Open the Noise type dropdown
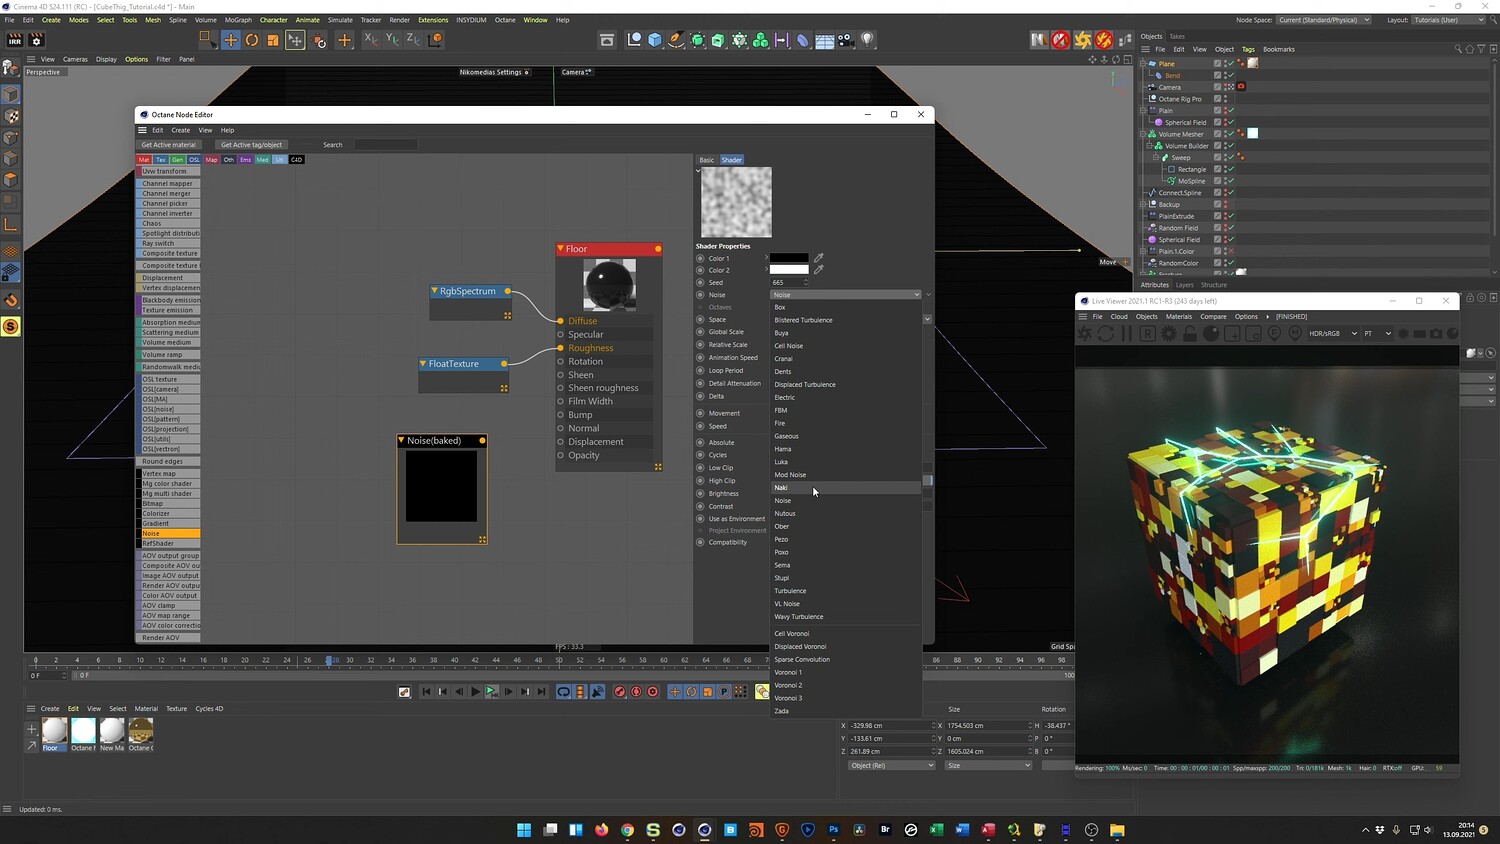Screen dimensions: 1500x844 [x=845, y=295]
